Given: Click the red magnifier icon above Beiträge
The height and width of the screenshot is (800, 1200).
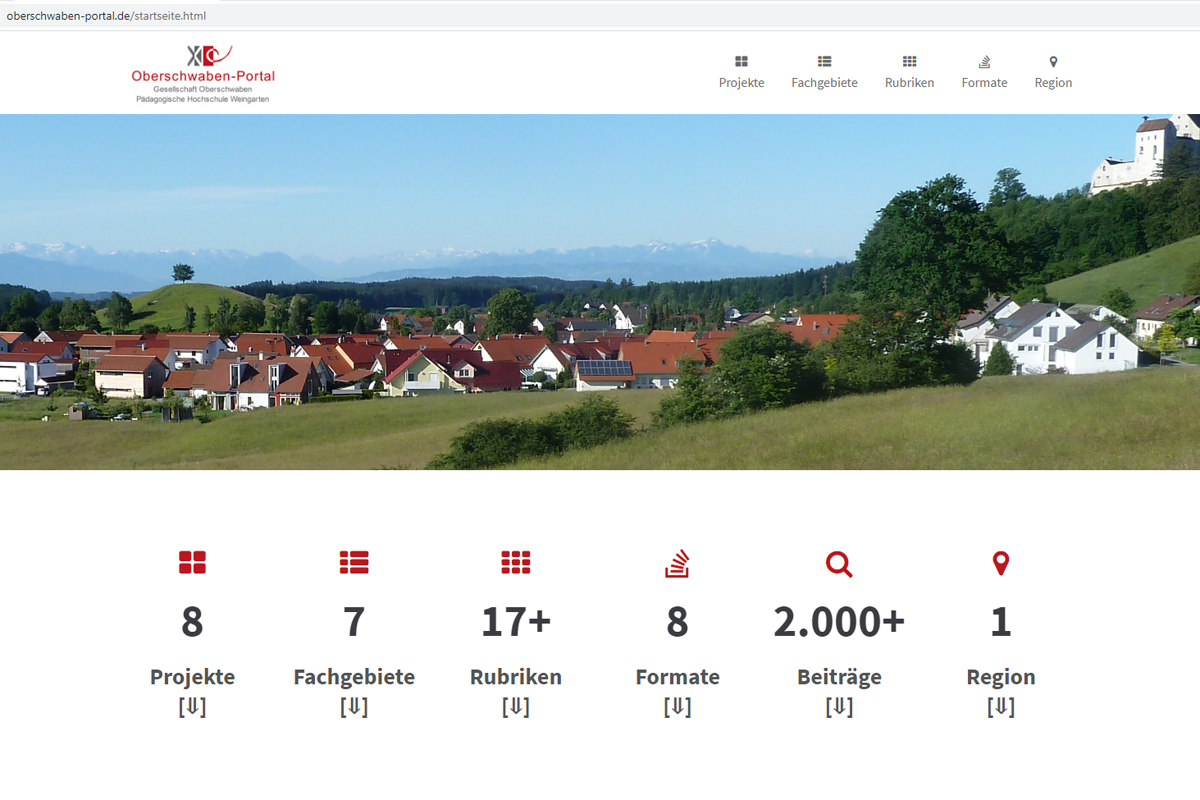Looking at the screenshot, I should point(839,564).
